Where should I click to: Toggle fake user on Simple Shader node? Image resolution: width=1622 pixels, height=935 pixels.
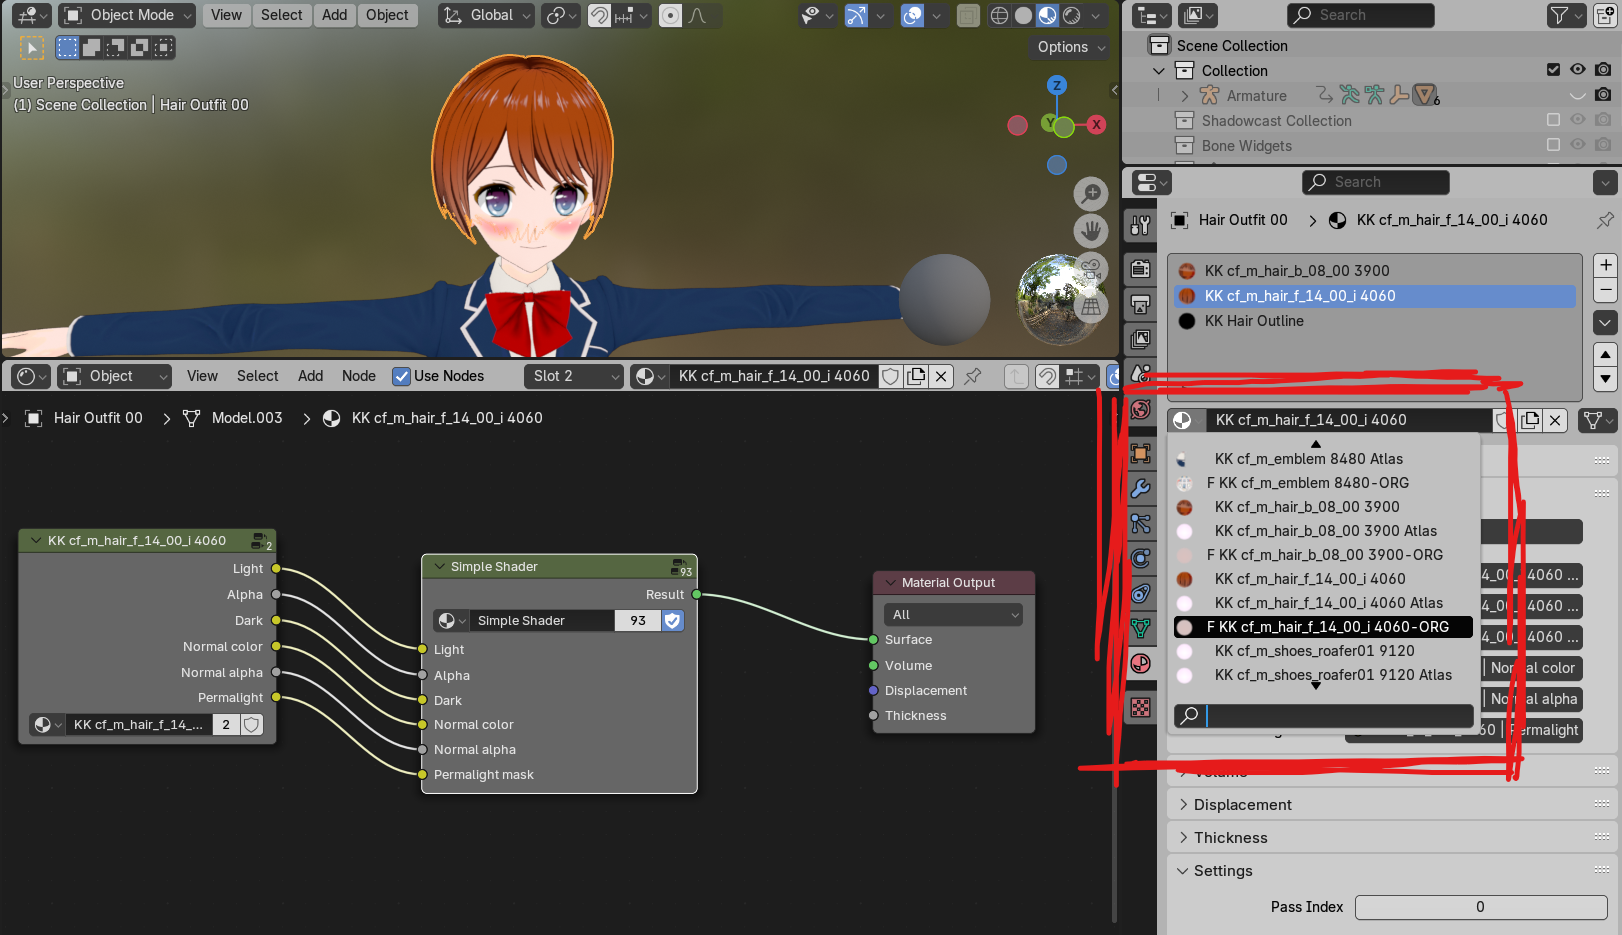pos(673,621)
